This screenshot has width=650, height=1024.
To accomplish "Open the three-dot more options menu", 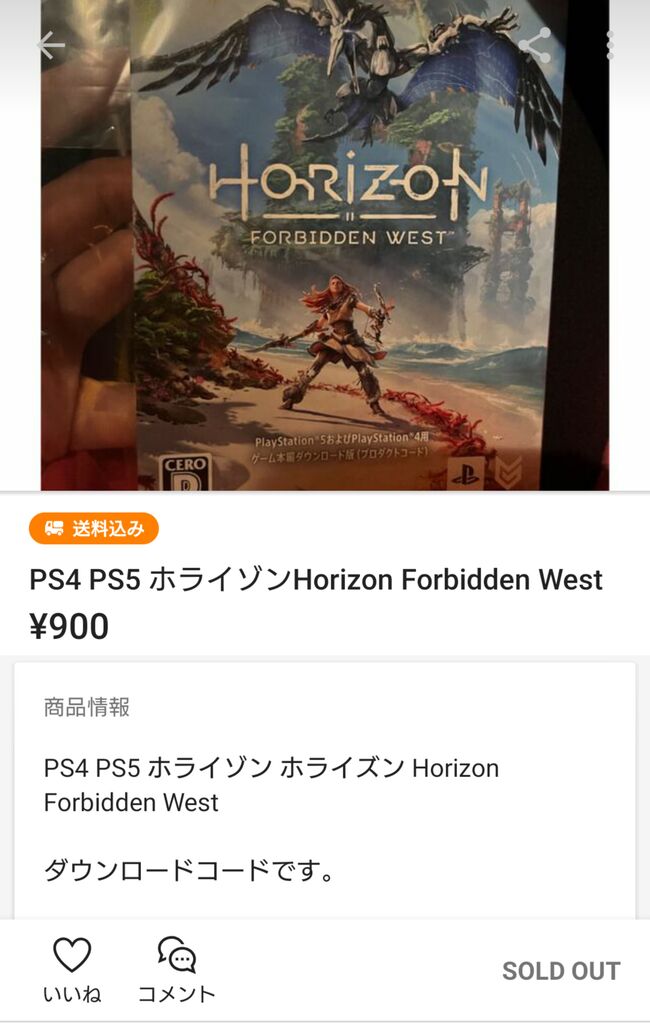I will (x=610, y=46).
